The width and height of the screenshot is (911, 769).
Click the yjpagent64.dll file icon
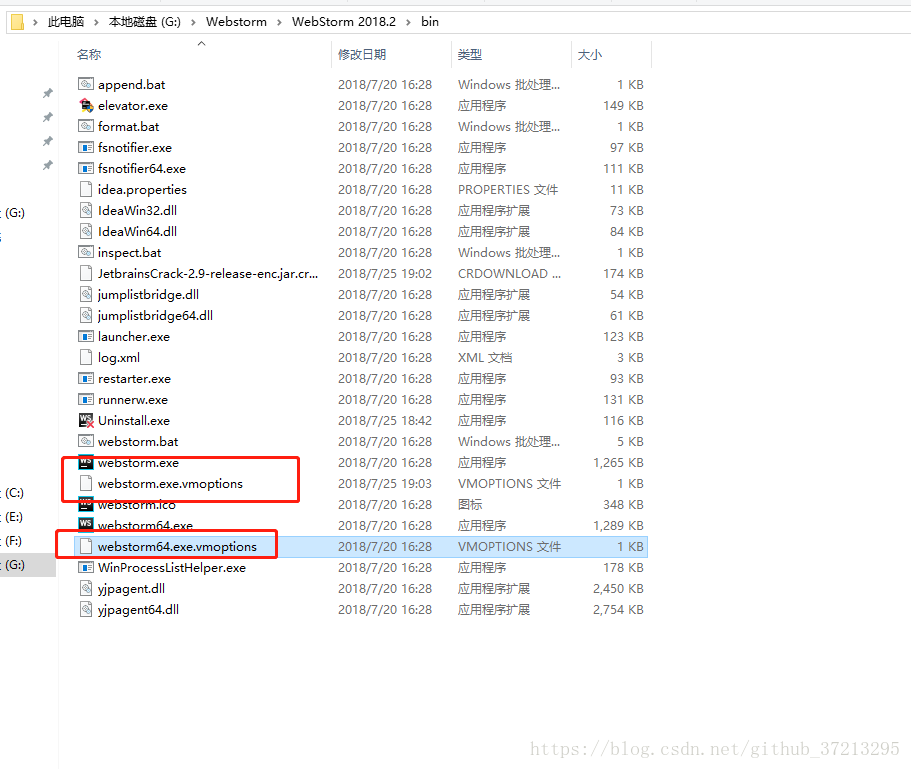[86, 609]
